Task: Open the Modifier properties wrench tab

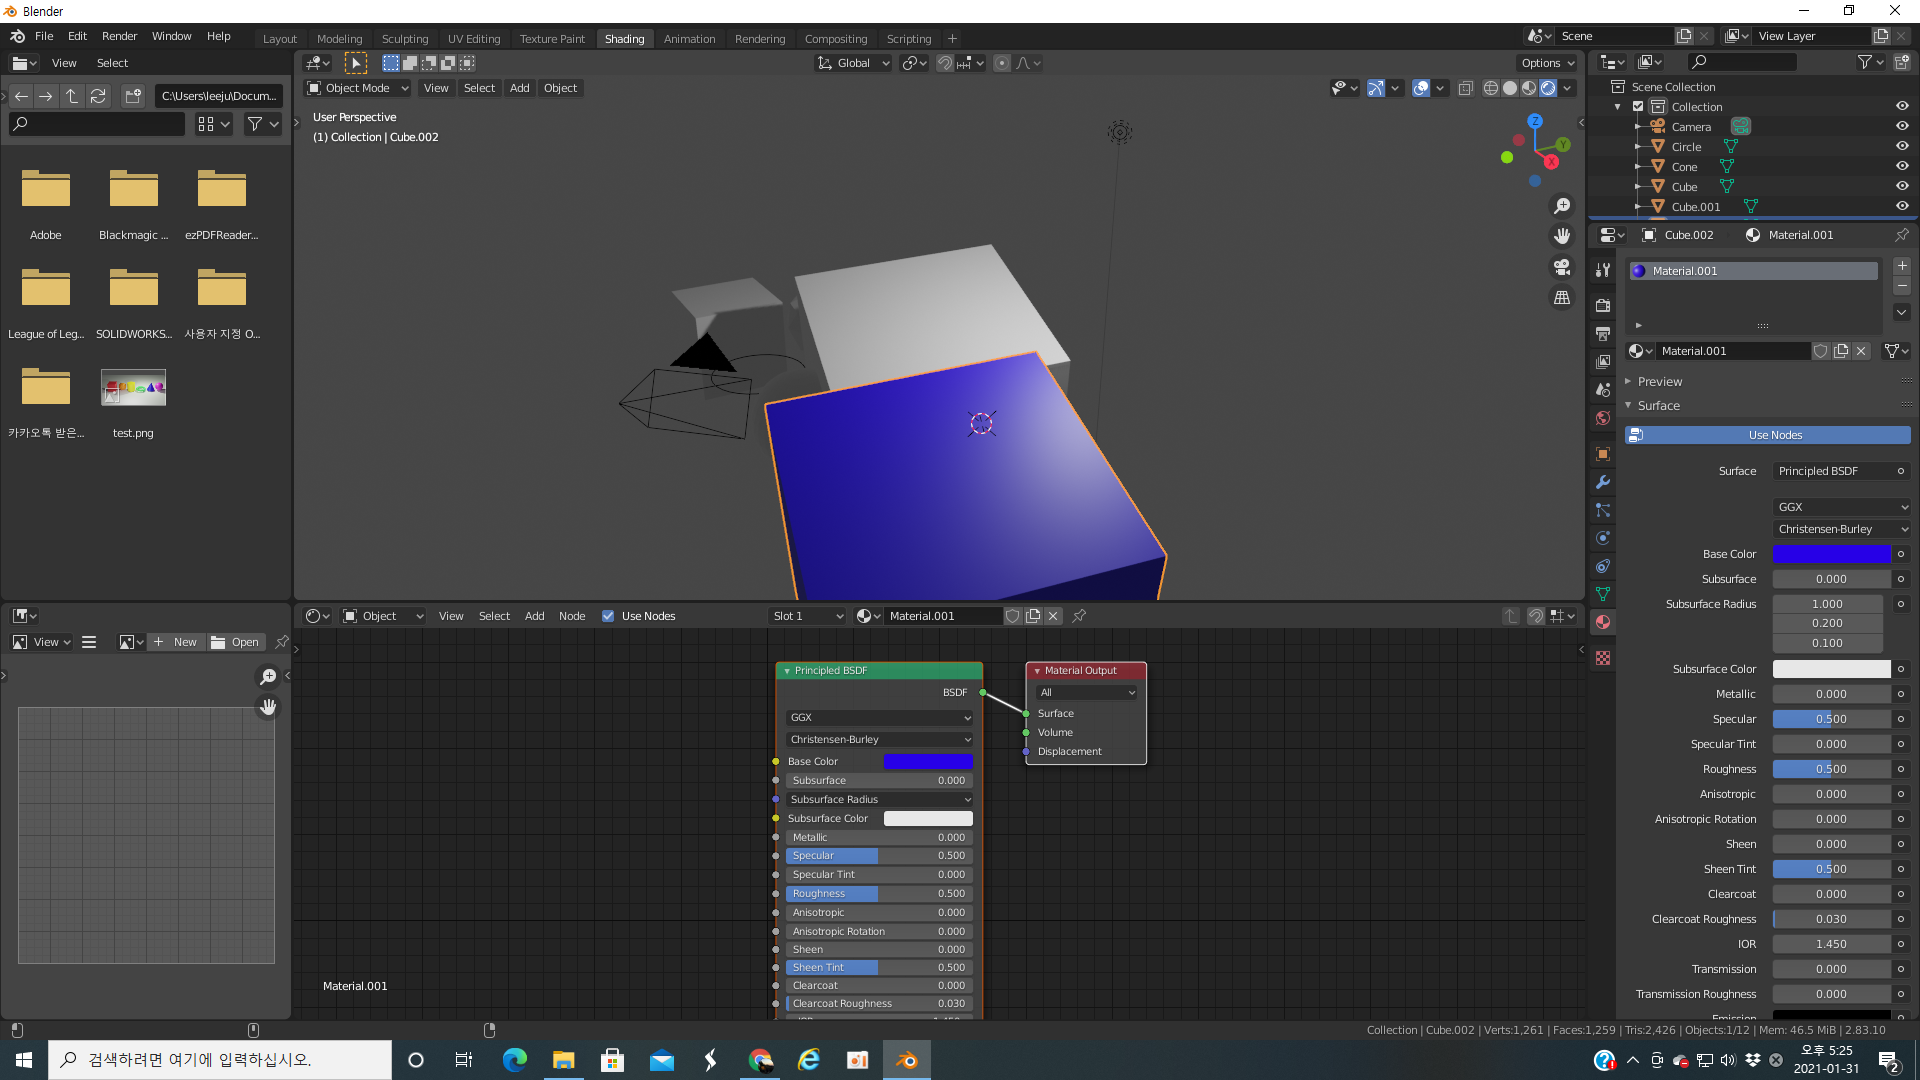Action: (x=1603, y=482)
